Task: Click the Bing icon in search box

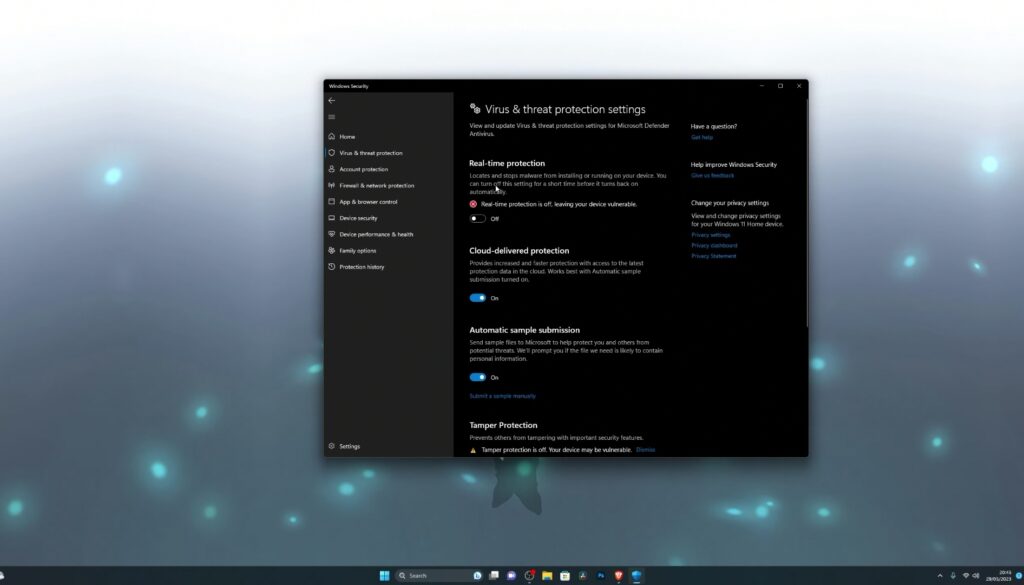Action: pyautogui.click(x=477, y=575)
